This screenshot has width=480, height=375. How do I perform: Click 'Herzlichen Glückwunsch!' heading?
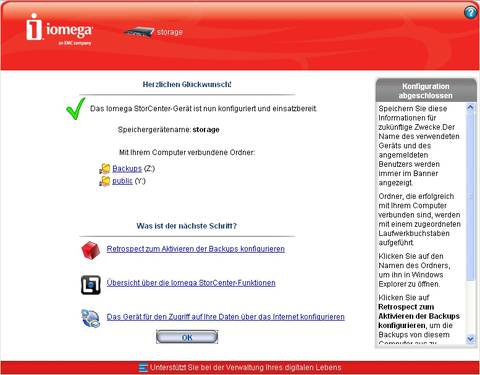coord(187,84)
